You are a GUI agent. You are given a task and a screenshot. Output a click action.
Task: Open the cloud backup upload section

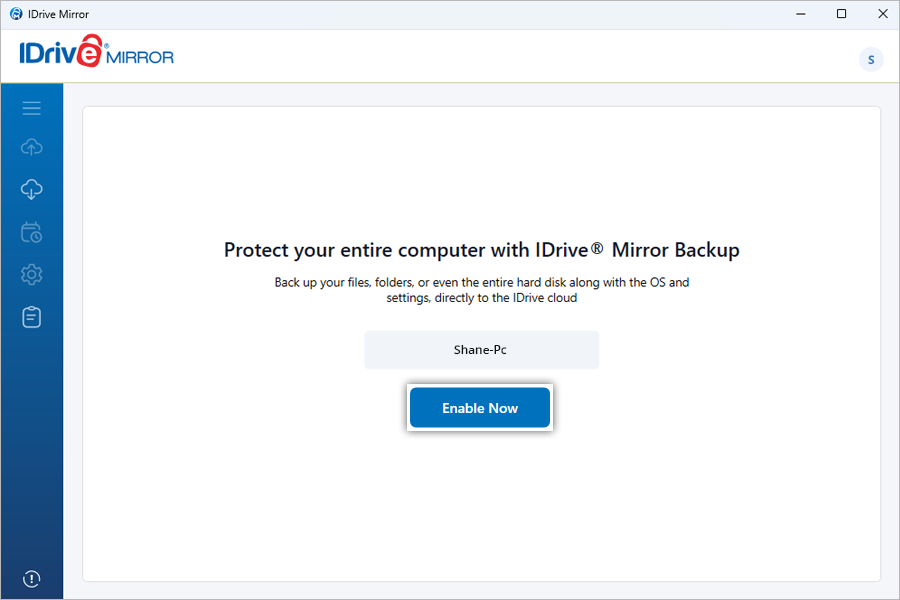[x=31, y=148]
